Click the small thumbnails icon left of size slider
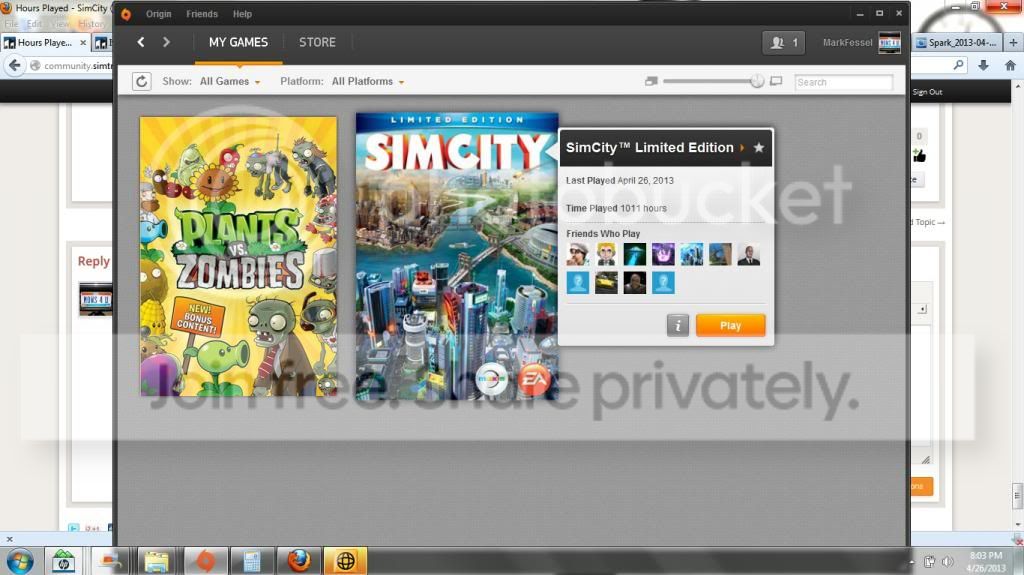This screenshot has width=1024, height=575. (x=651, y=81)
